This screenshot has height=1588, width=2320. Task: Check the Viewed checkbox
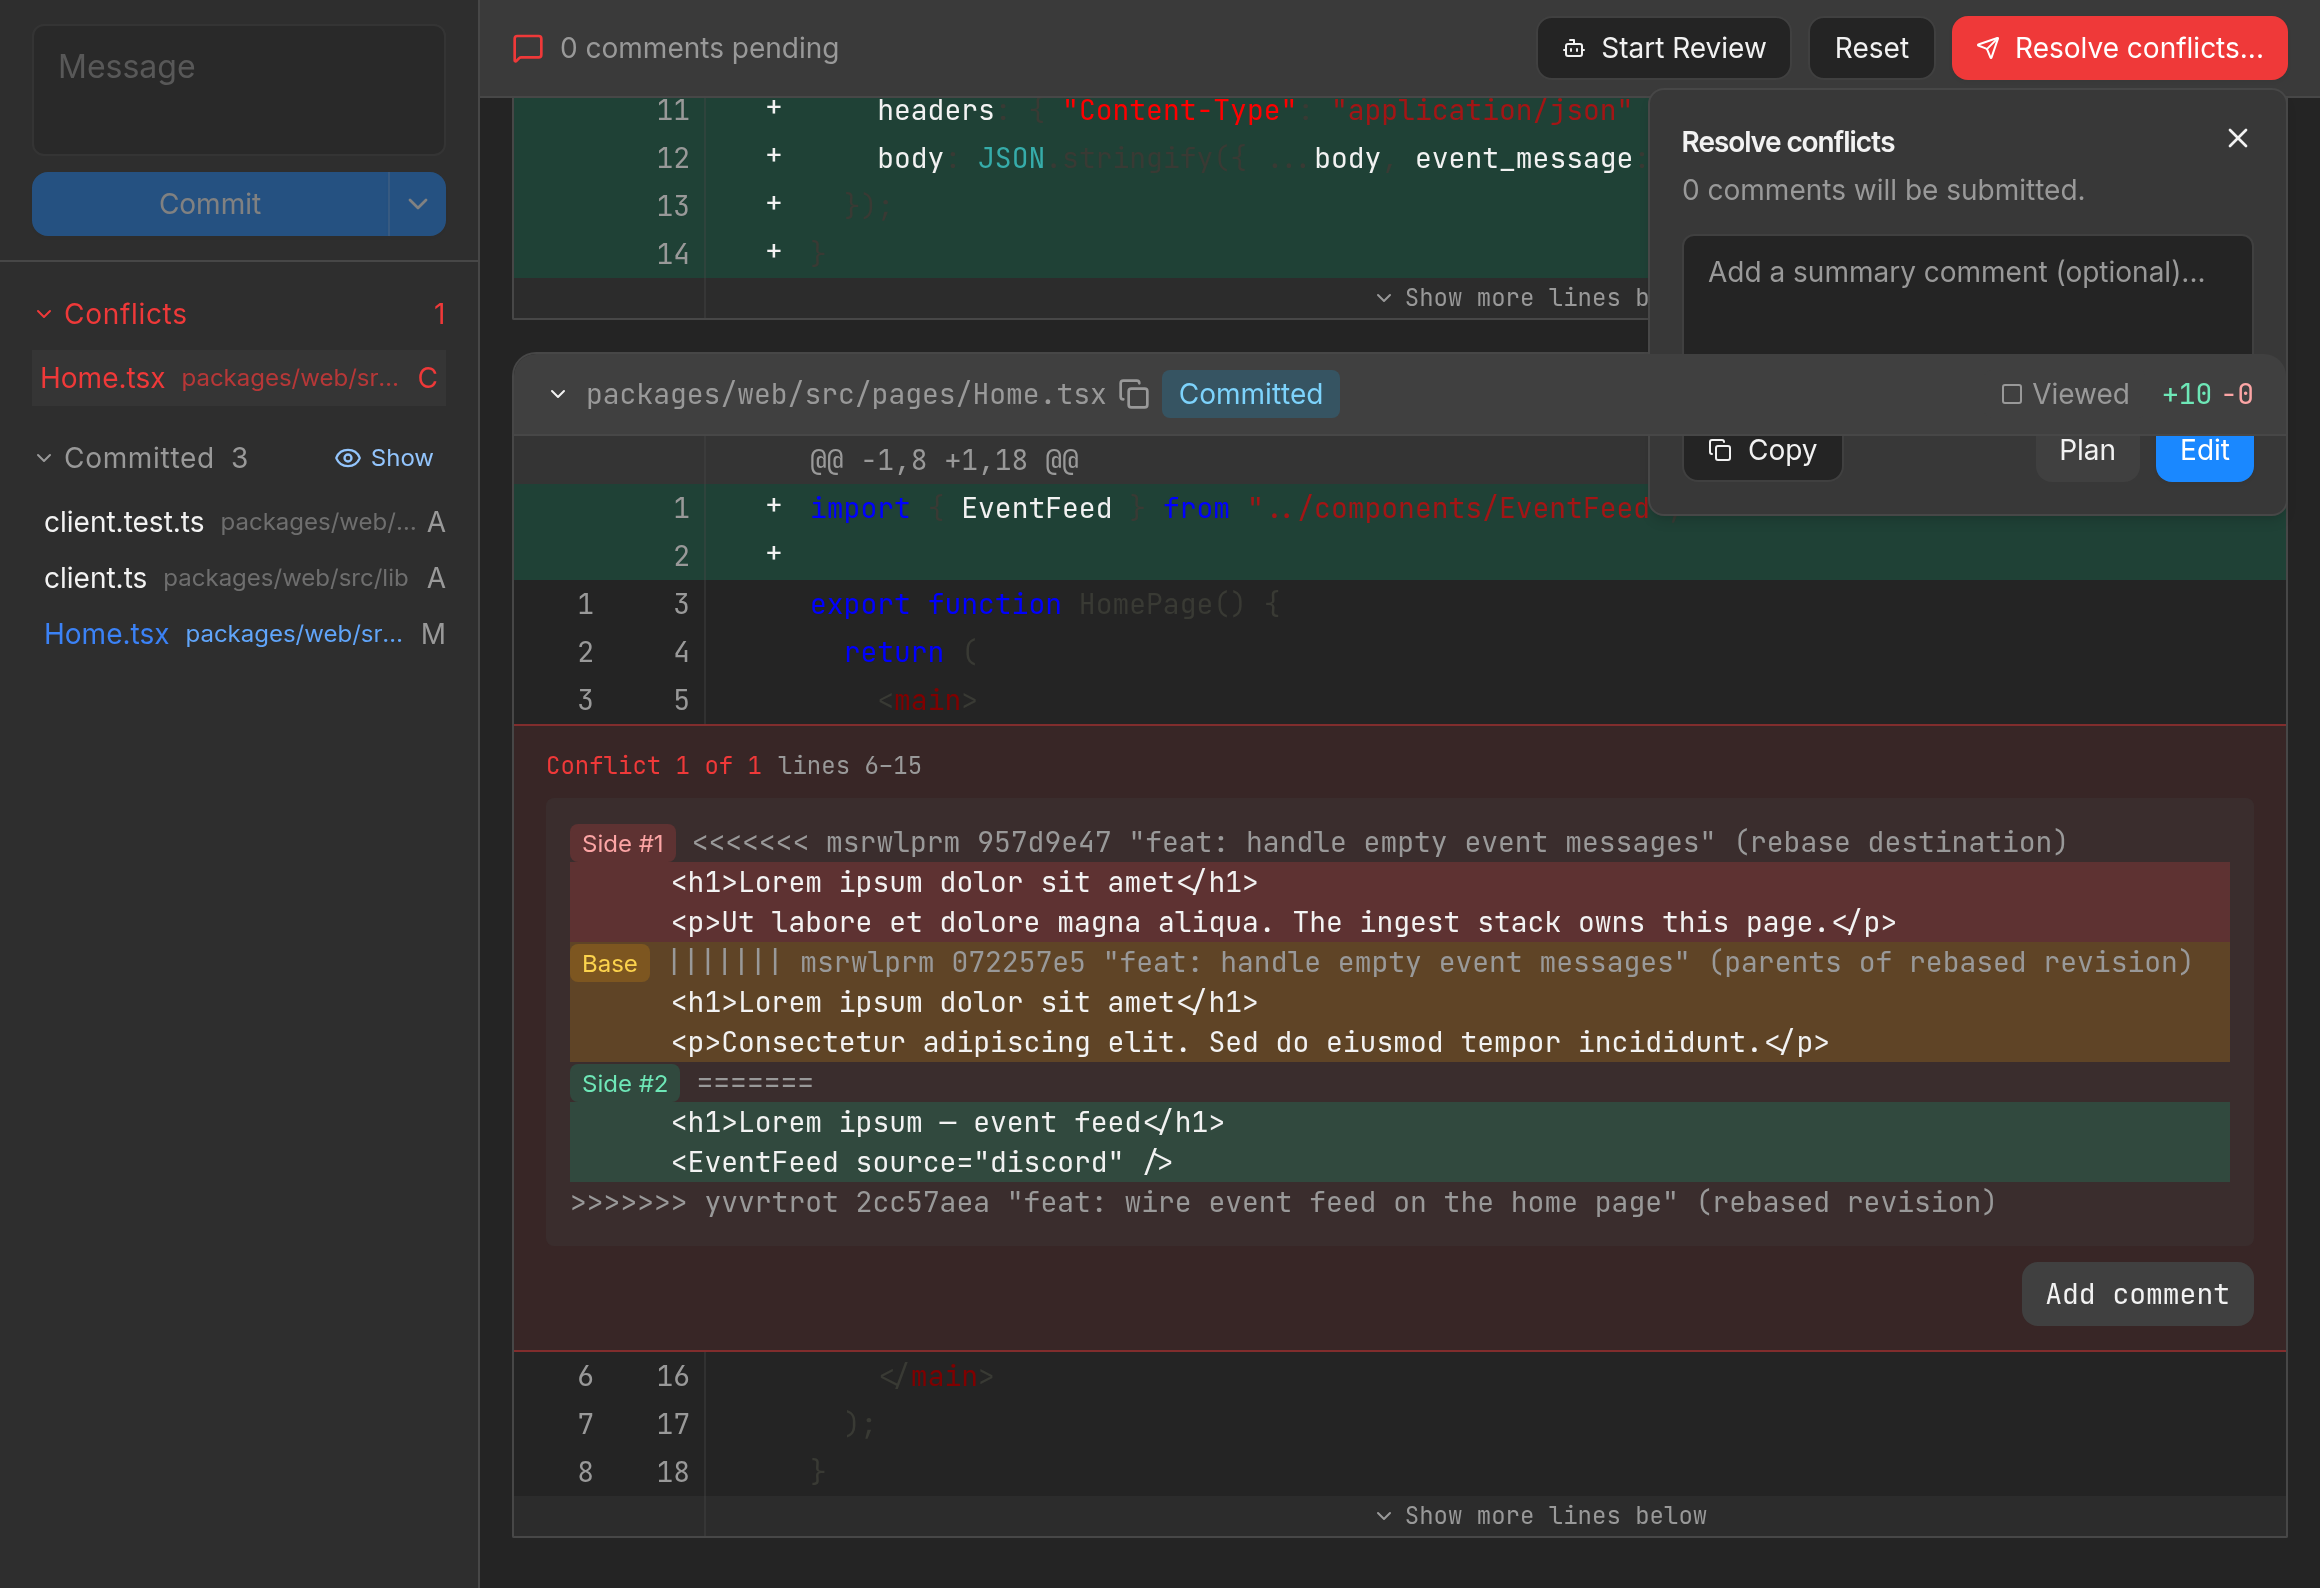(x=2011, y=394)
